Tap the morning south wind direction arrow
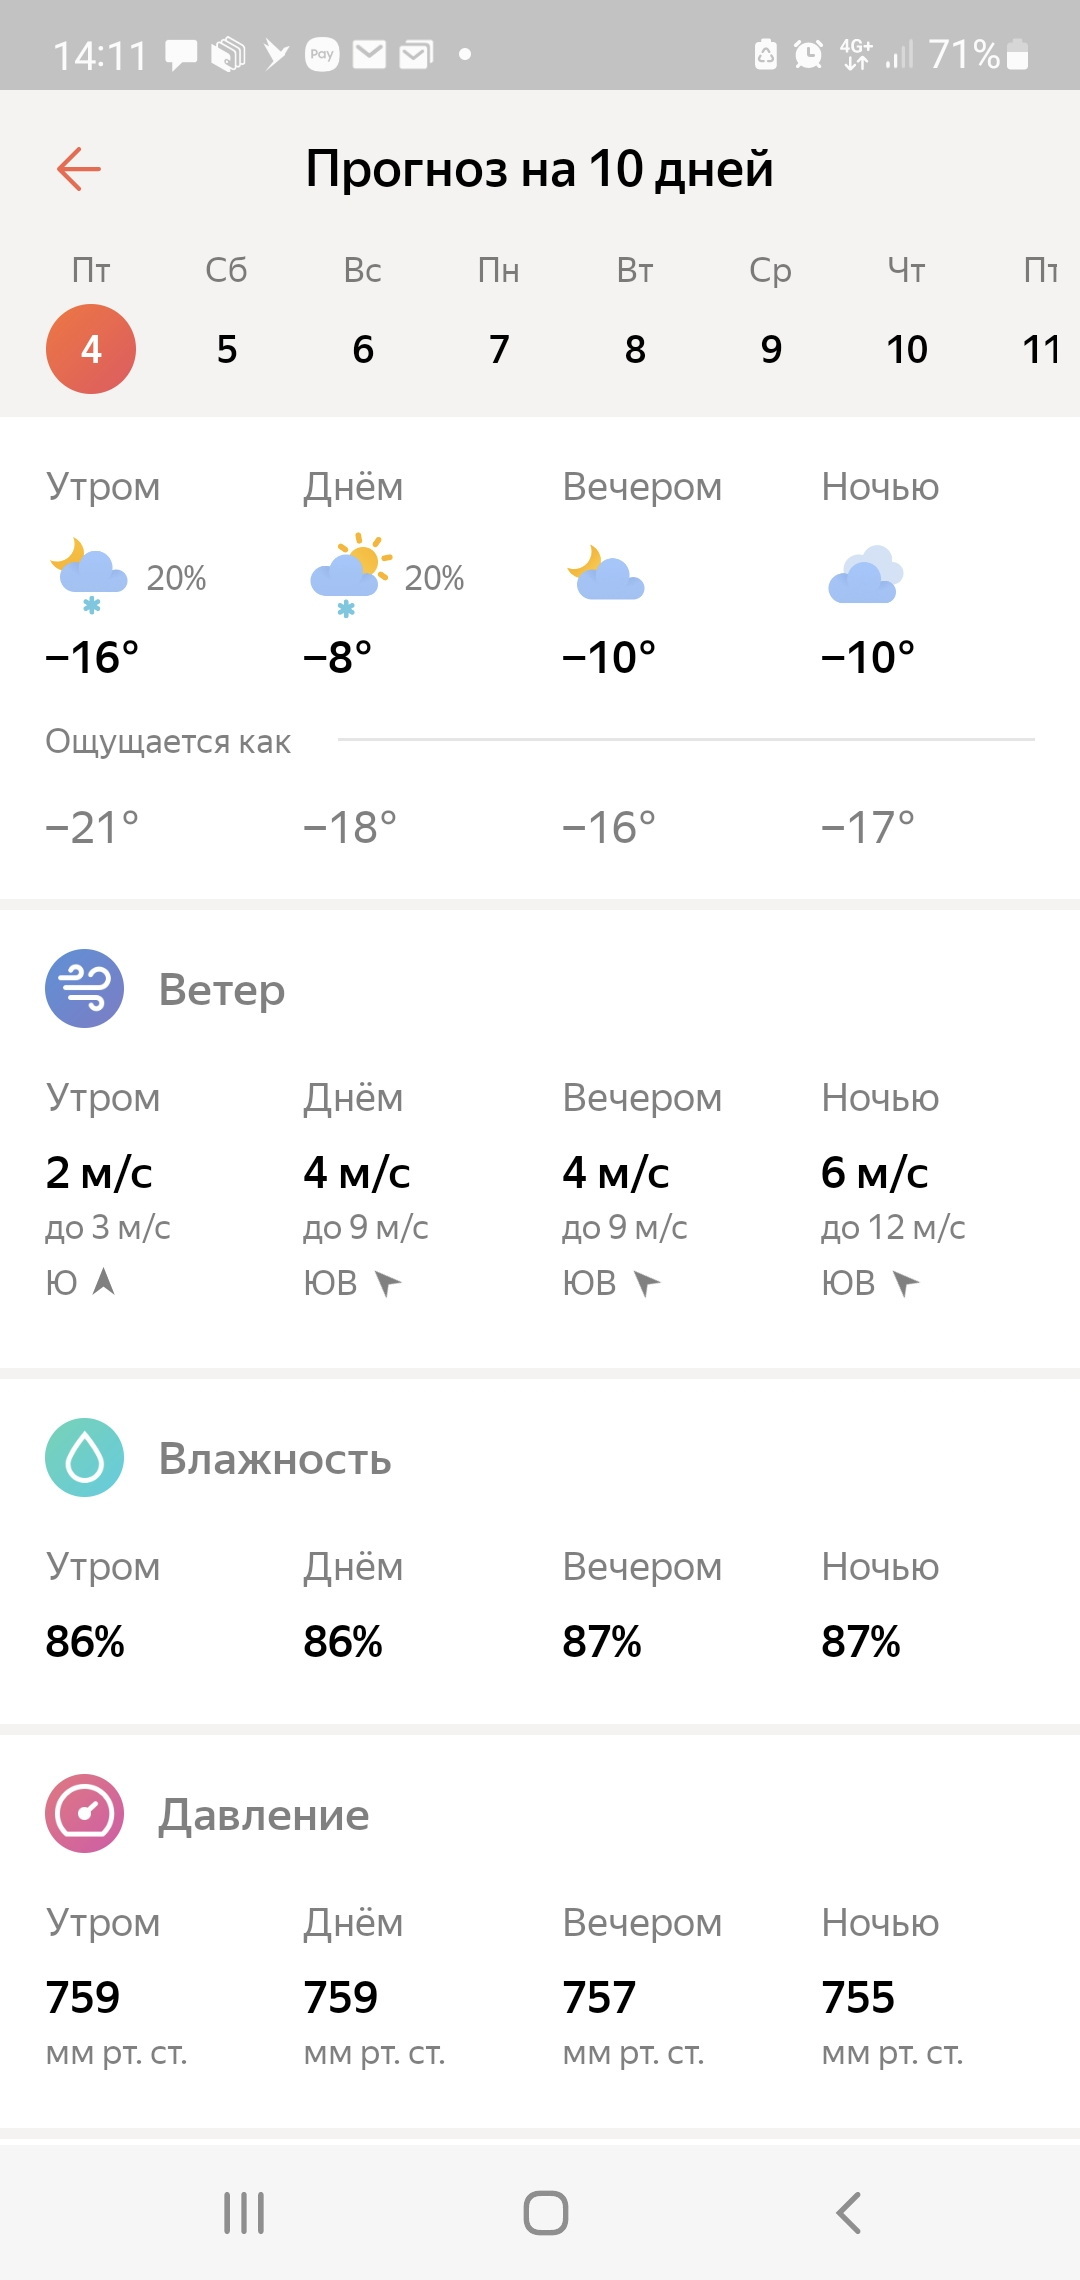 point(104,1281)
